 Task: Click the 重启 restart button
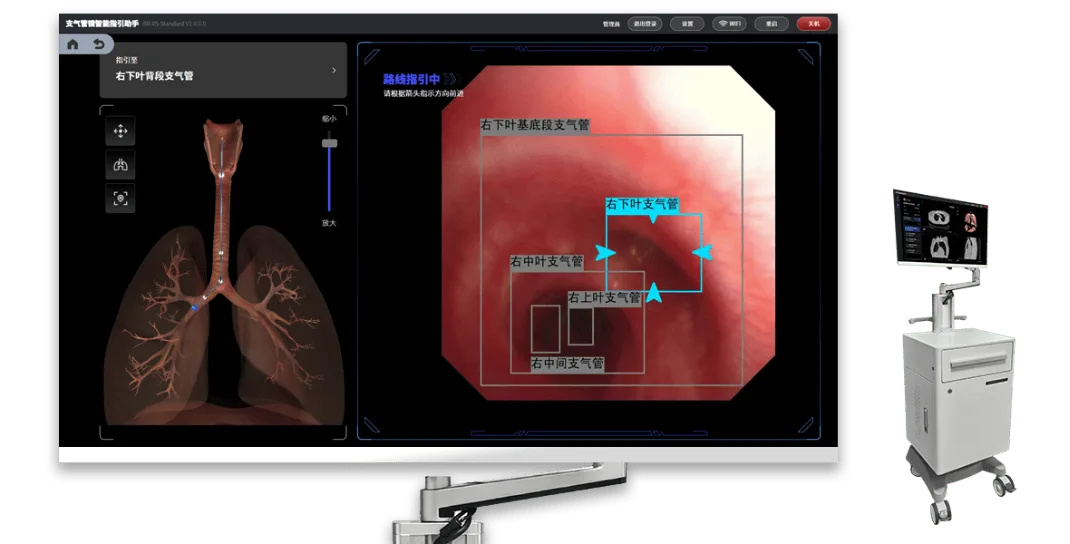(771, 24)
